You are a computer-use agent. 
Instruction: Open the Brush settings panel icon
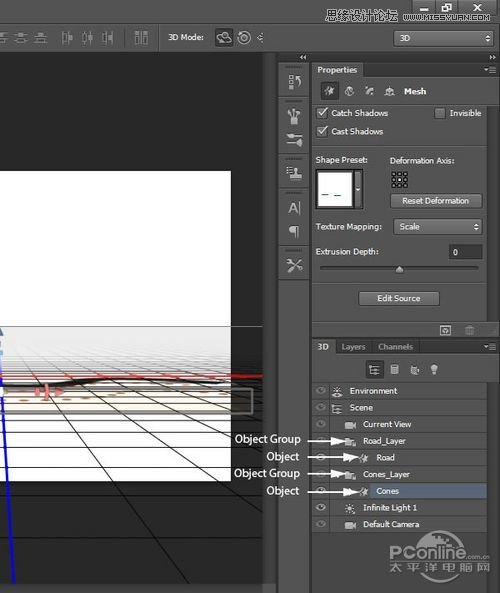[x=294, y=140]
